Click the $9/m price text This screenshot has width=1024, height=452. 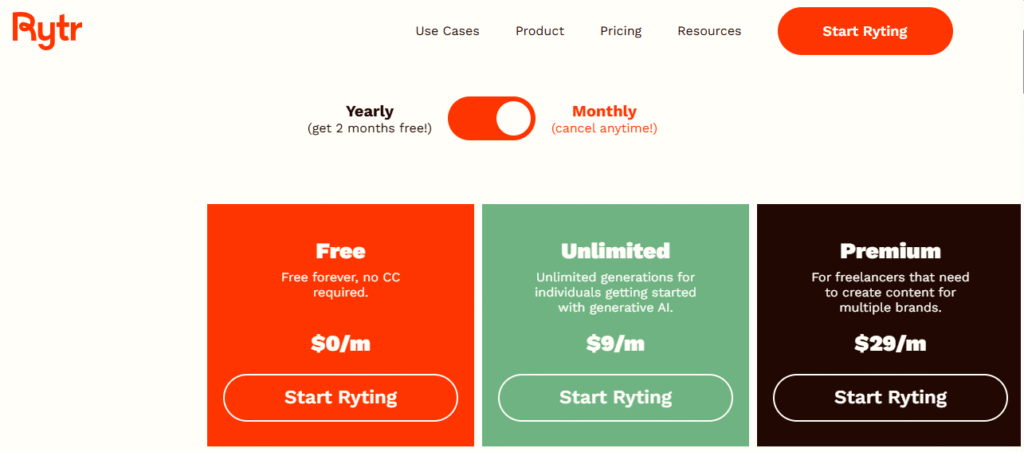(615, 344)
